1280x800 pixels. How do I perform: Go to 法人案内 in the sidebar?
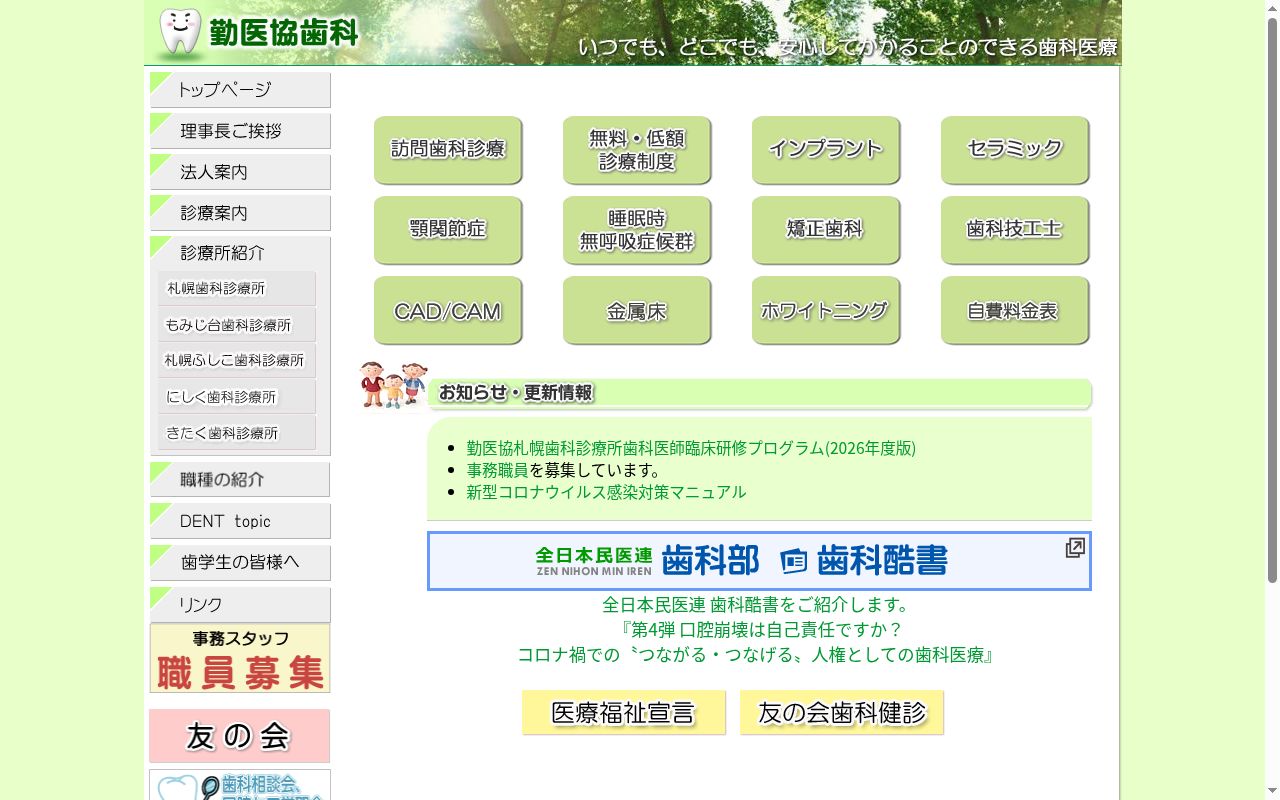[240, 172]
